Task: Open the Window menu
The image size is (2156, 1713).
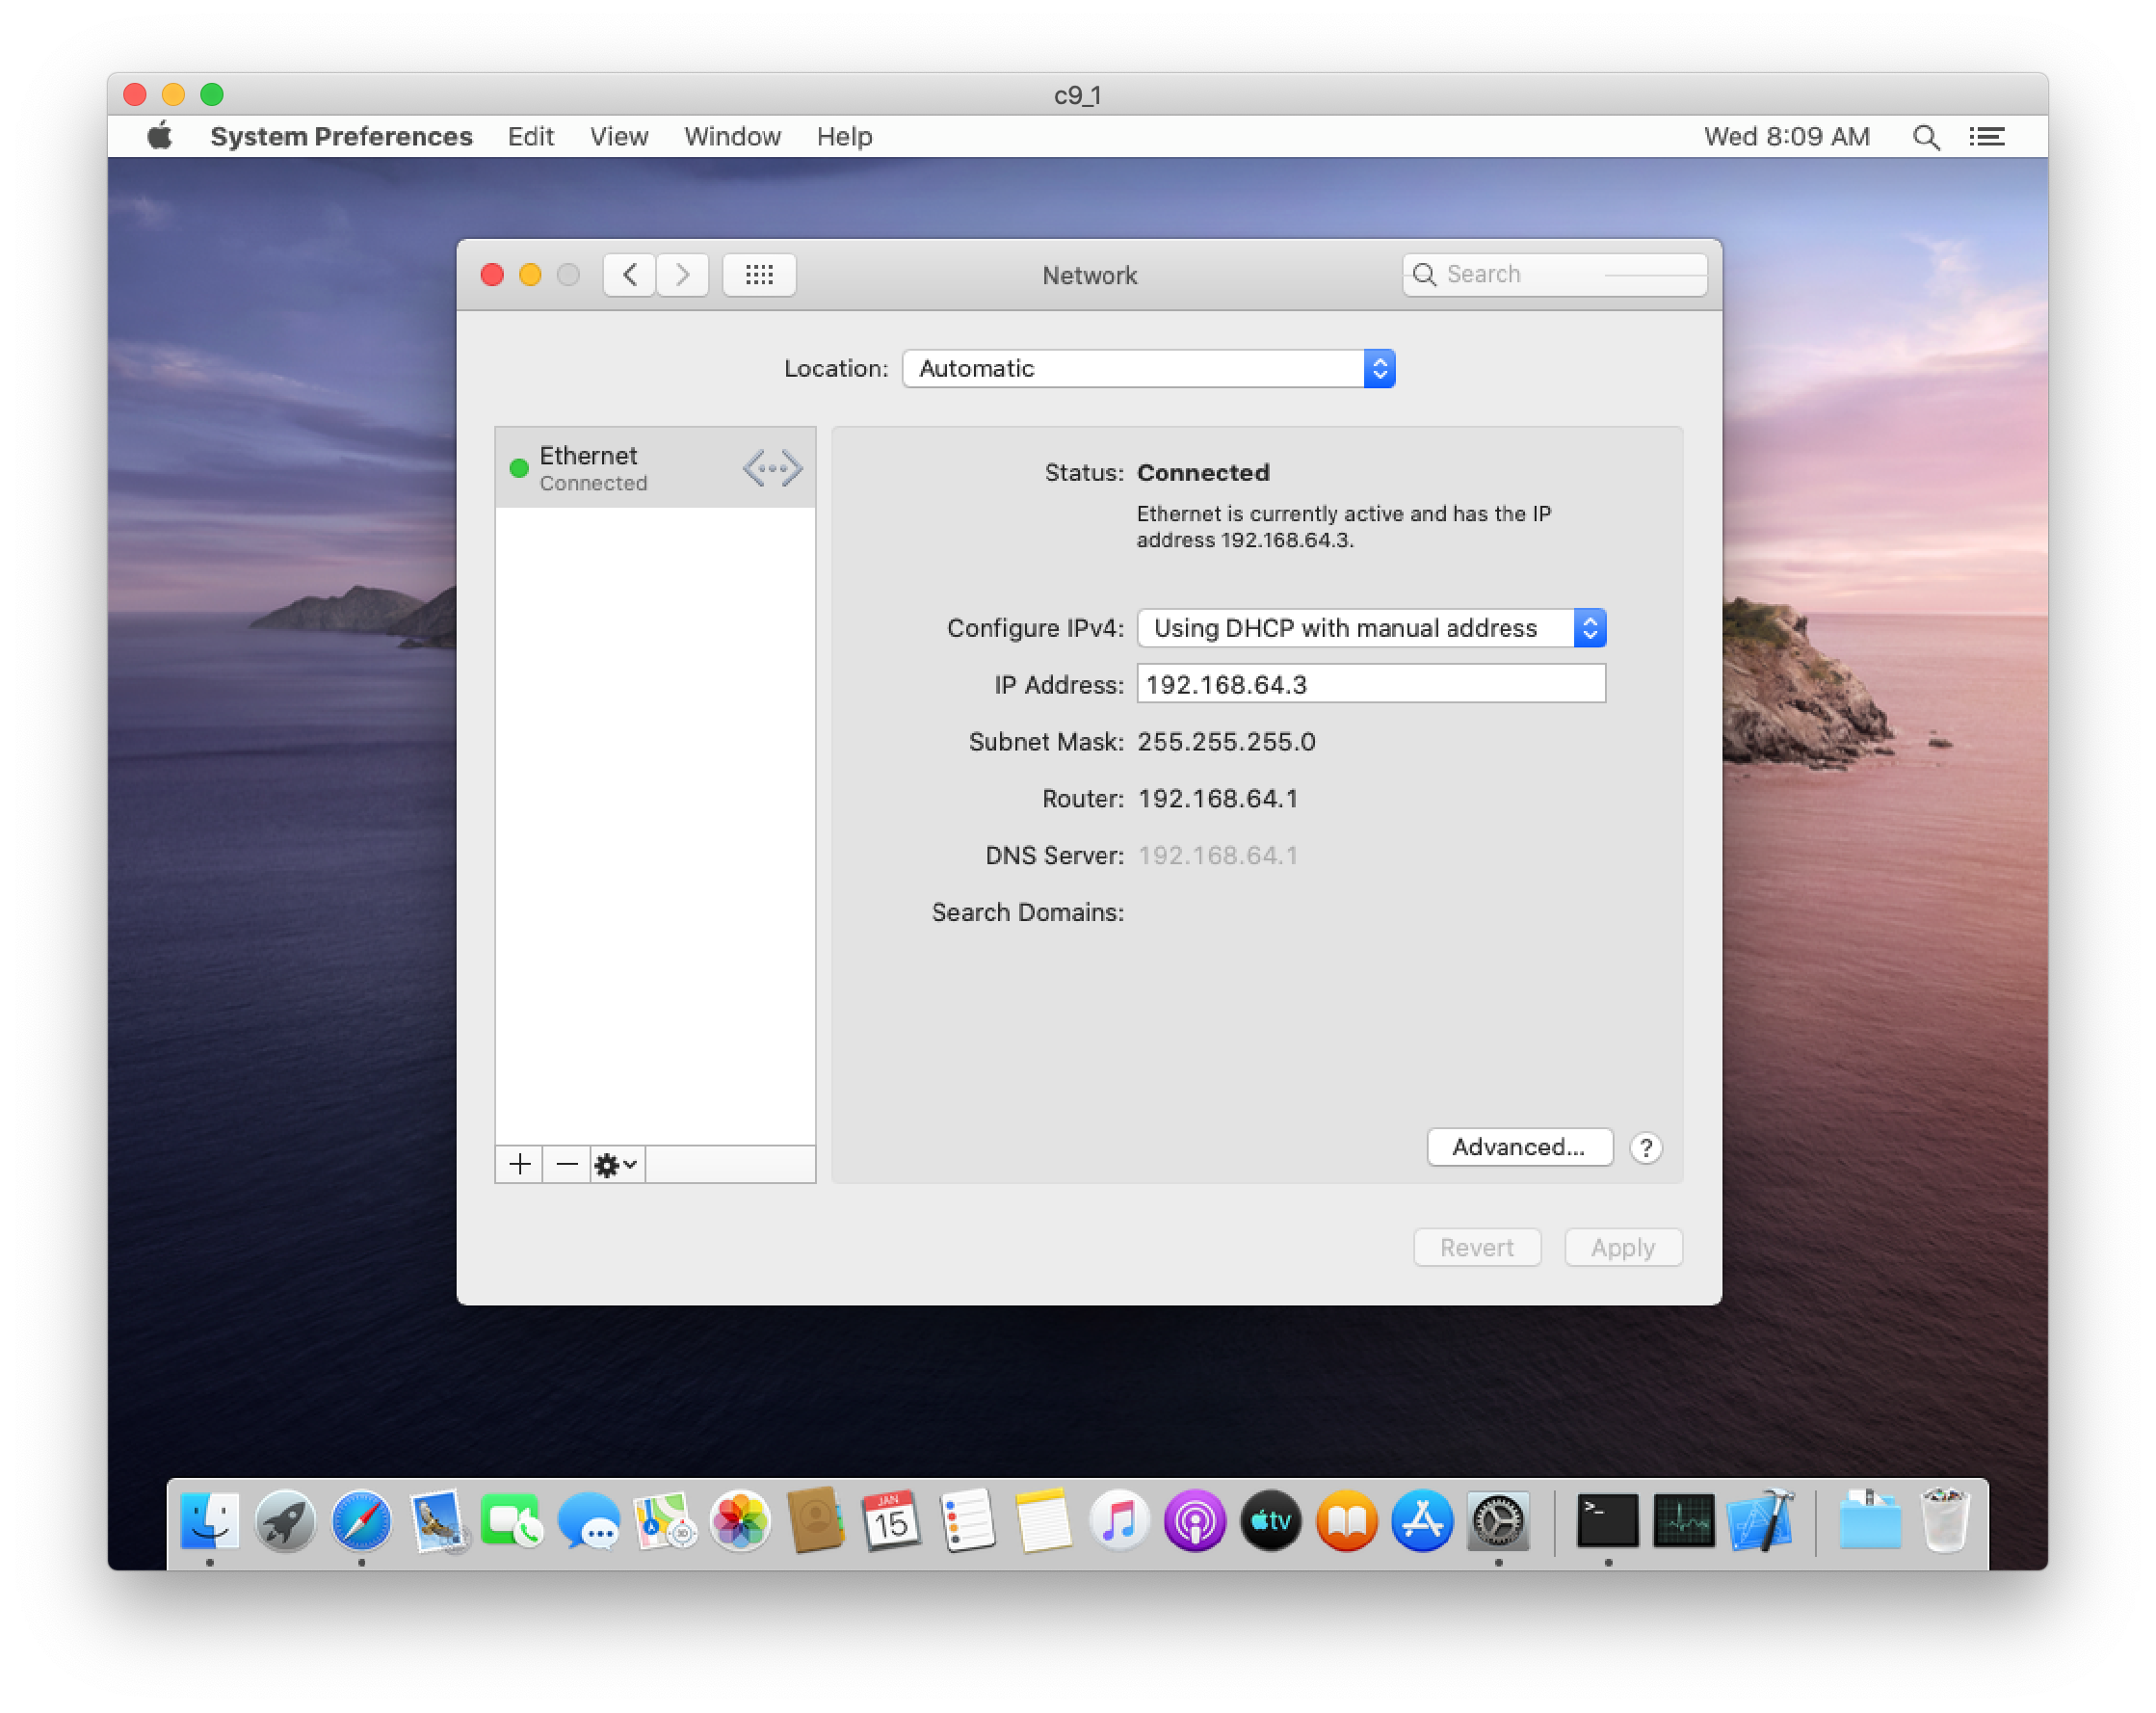Action: pos(732,136)
